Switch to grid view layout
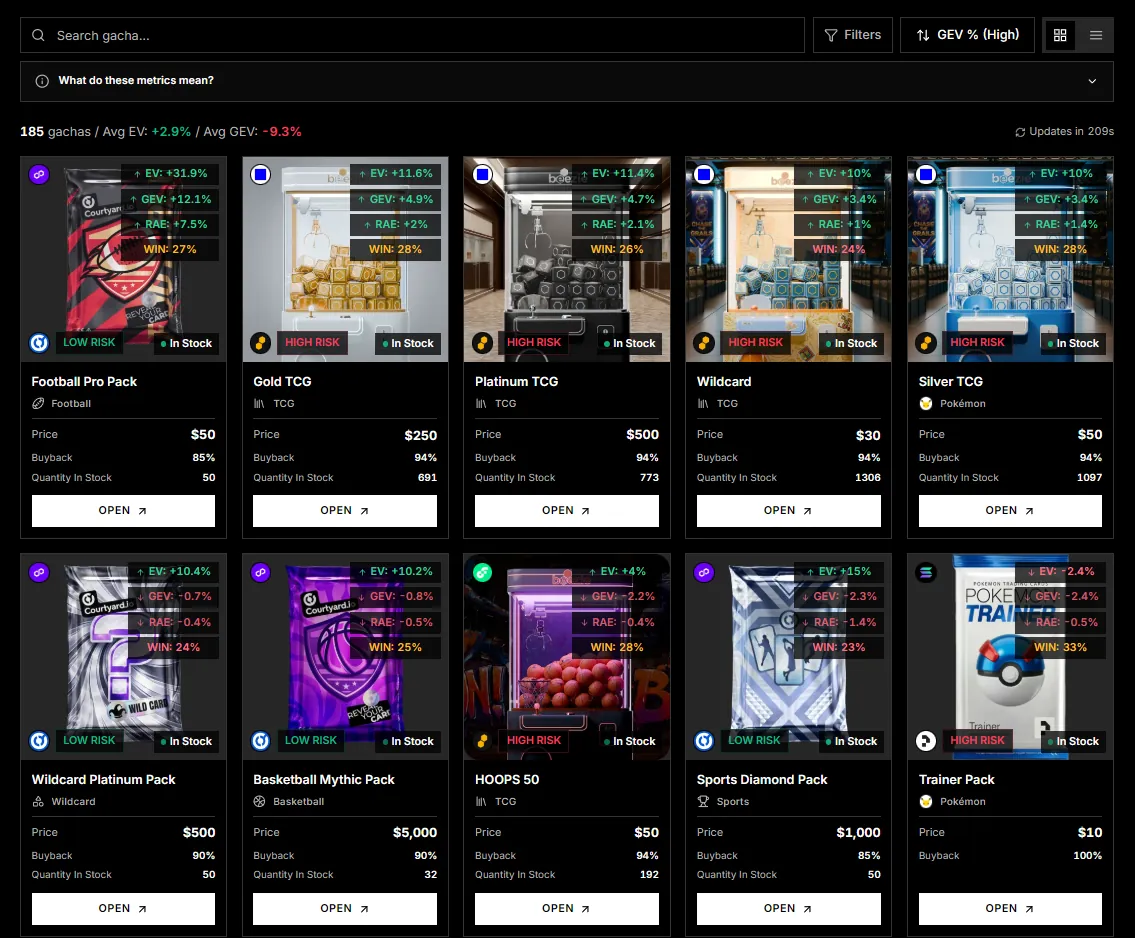1135x938 pixels. 1060,35
